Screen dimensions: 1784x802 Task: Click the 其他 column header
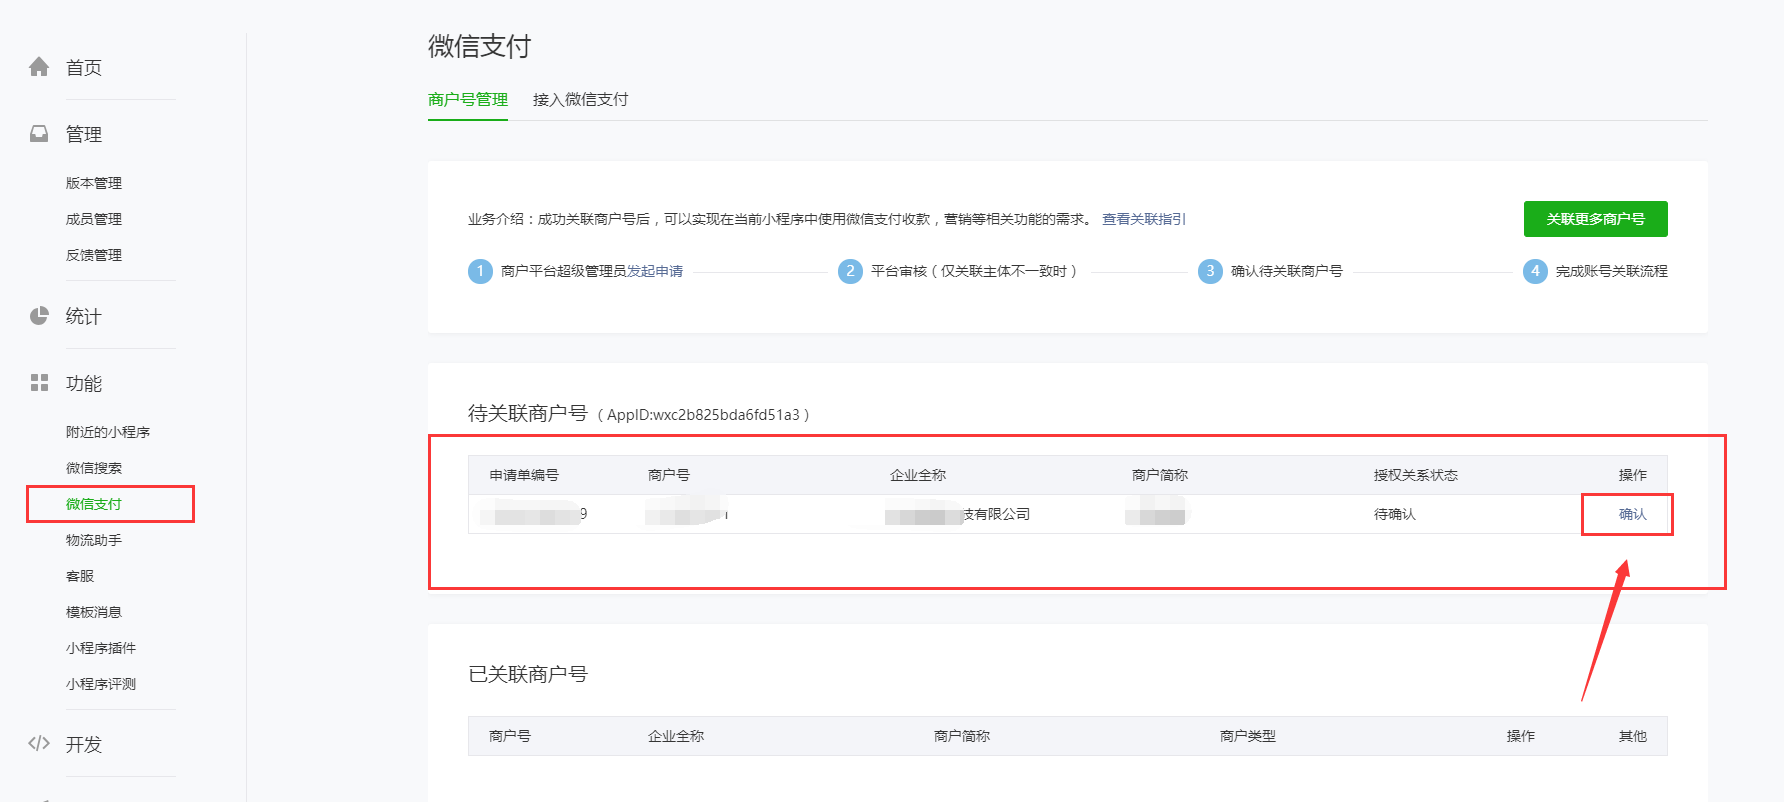tap(1633, 736)
